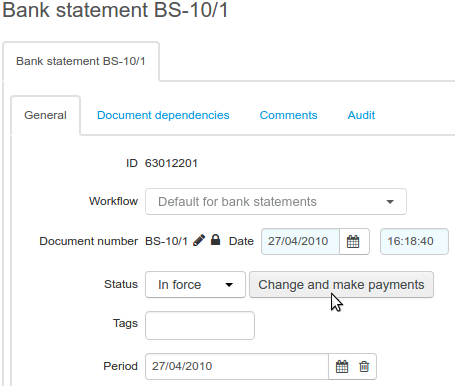This screenshot has width=455, height=386.
Task: Click the ID value 63012201
Action: (171, 163)
